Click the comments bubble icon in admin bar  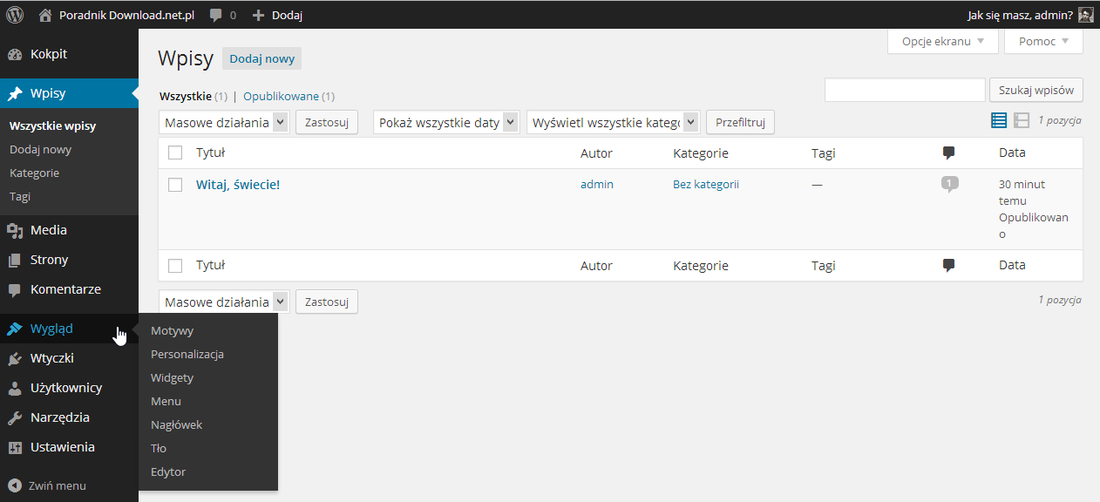(216, 15)
